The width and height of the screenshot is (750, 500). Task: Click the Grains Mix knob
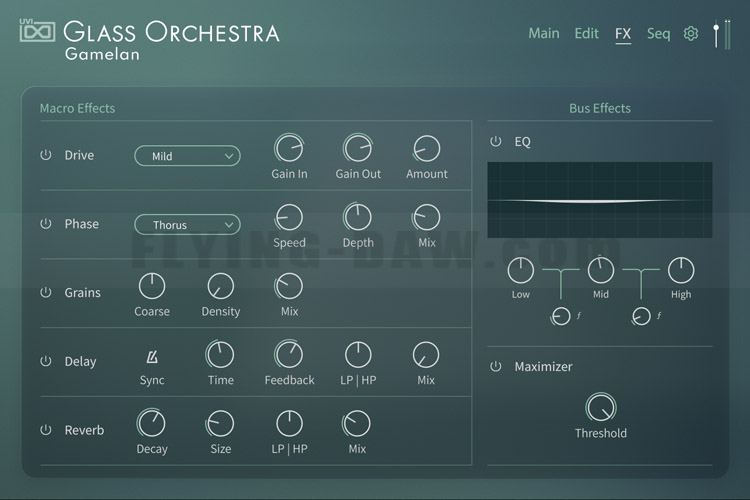[289, 286]
